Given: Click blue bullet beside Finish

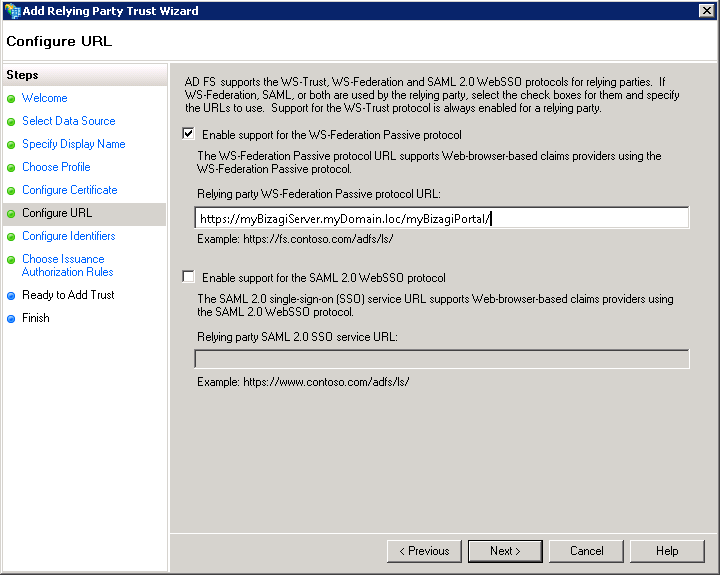Looking at the screenshot, I should pyautogui.click(x=11, y=319).
